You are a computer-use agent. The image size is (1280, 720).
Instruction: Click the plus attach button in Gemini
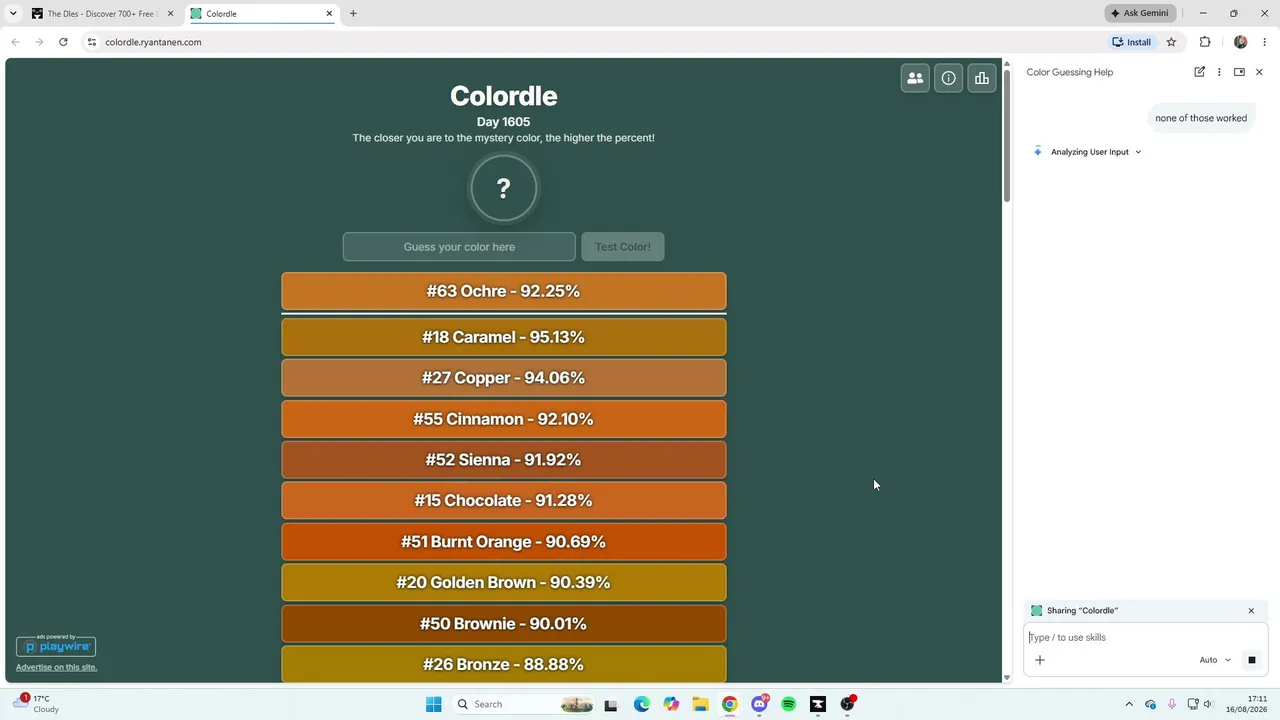tap(1040, 660)
